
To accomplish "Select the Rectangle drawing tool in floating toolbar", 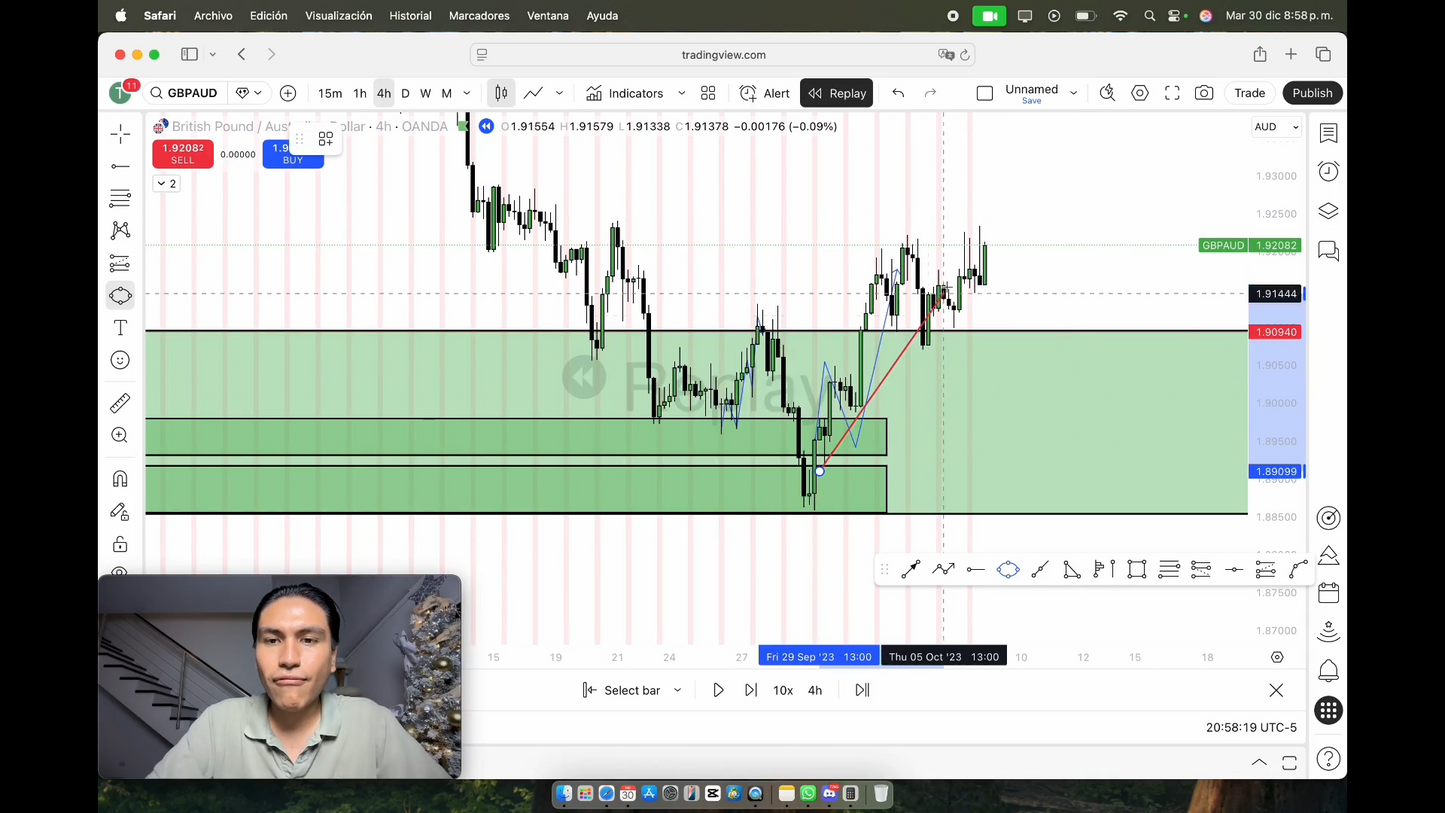I will [1137, 569].
